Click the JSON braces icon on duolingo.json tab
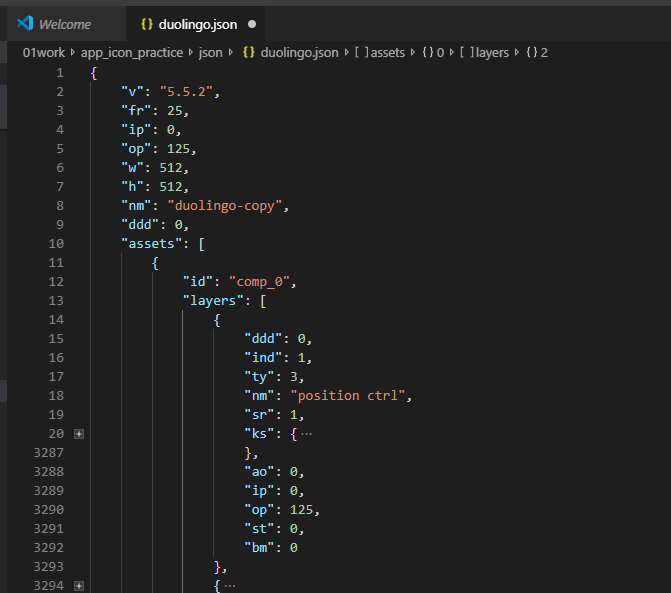This screenshot has width=671, height=593. point(146,23)
